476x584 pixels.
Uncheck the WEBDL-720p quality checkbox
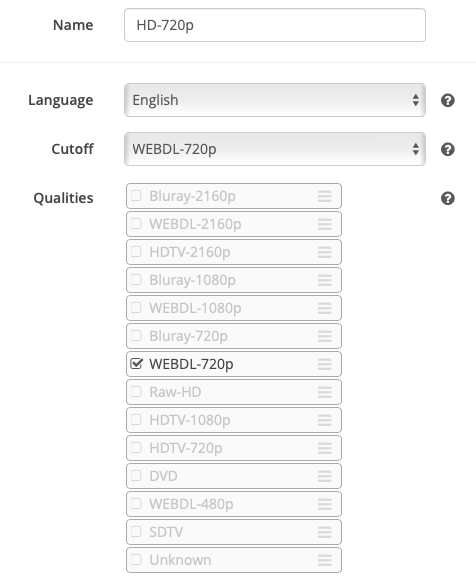[x=136, y=364]
